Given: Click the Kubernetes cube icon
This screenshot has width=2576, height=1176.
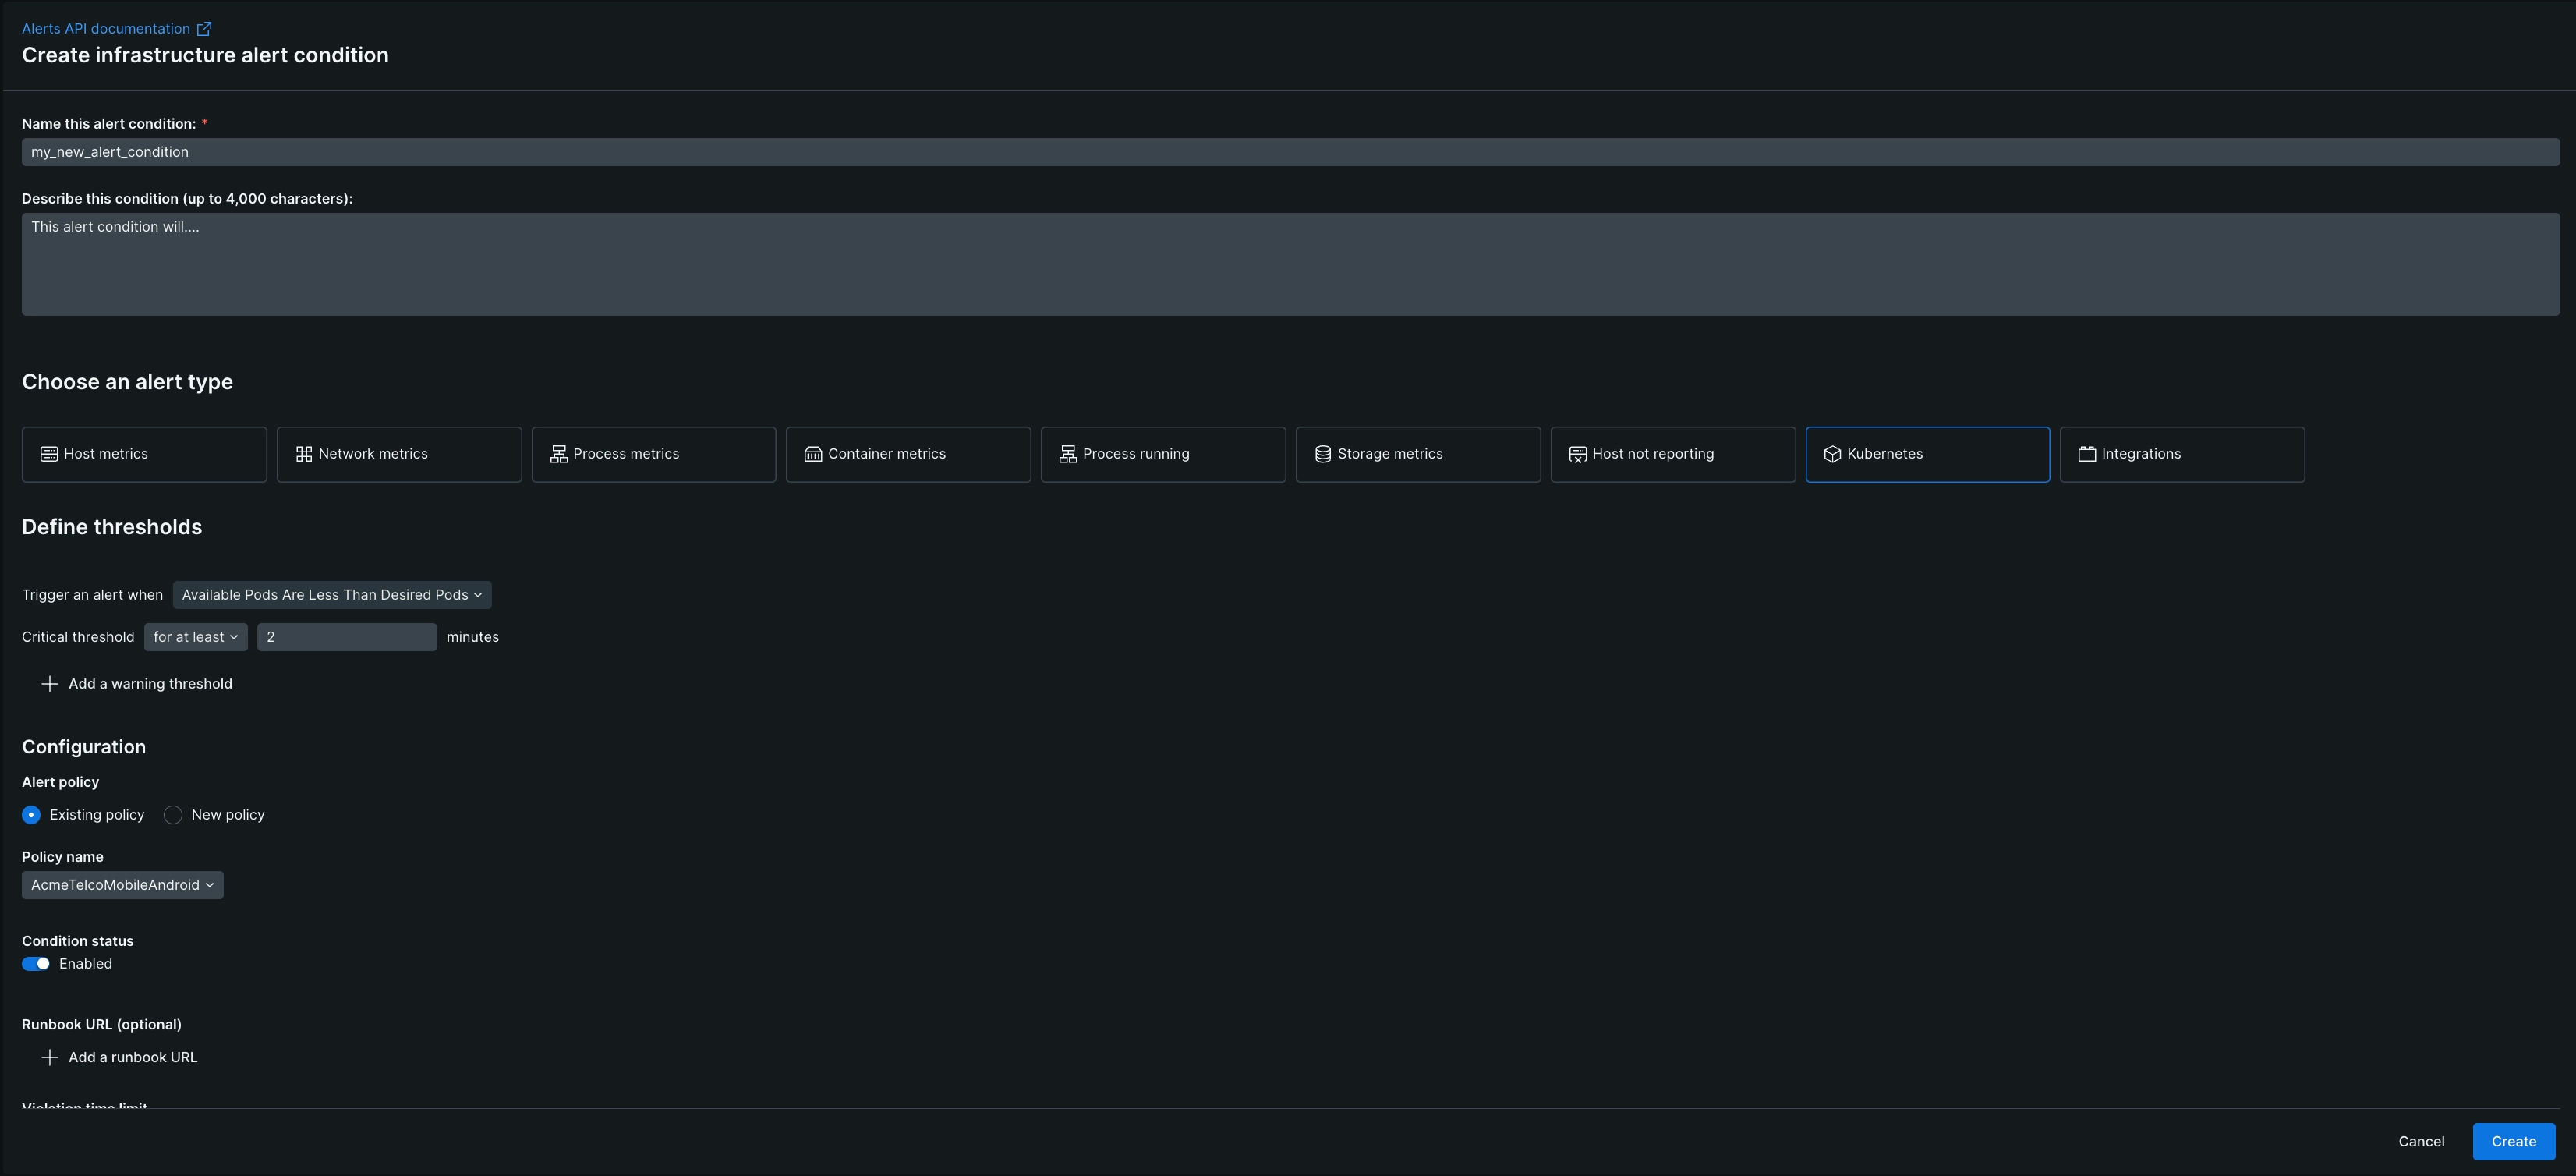Looking at the screenshot, I should coord(1832,454).
